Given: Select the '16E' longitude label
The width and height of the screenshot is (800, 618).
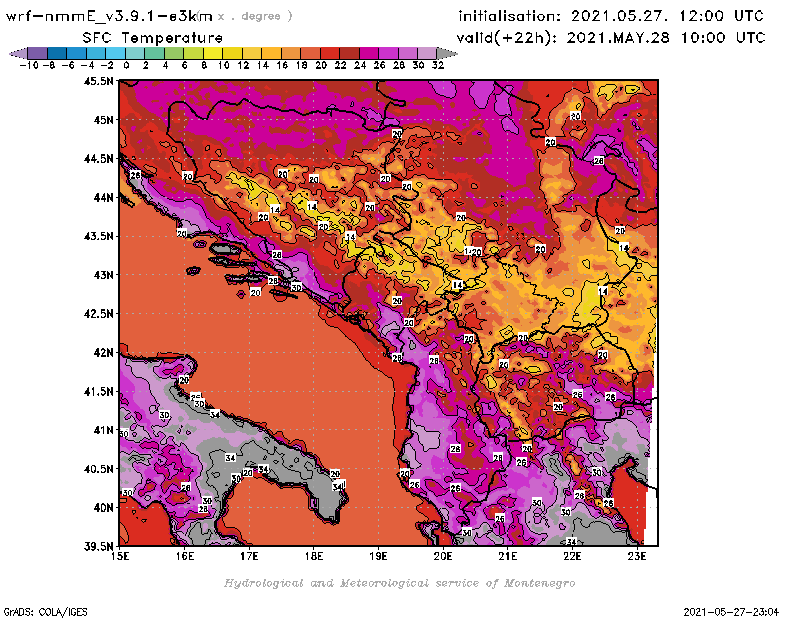Looking at the screenshot, I should tap(185, 556).
